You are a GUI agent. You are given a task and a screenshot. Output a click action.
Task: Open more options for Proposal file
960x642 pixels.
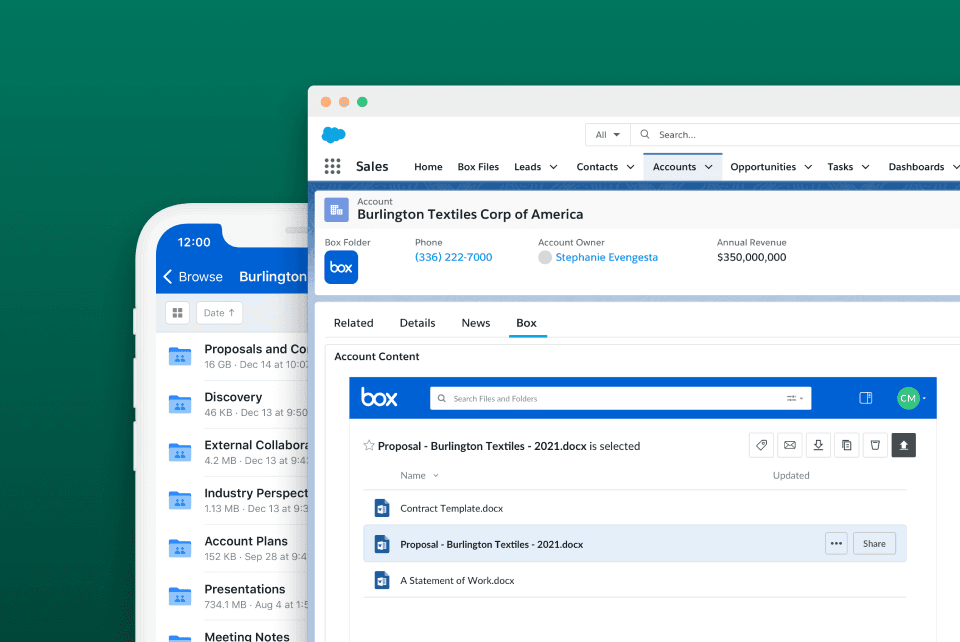pyautogui.click(x=836, y=543)
